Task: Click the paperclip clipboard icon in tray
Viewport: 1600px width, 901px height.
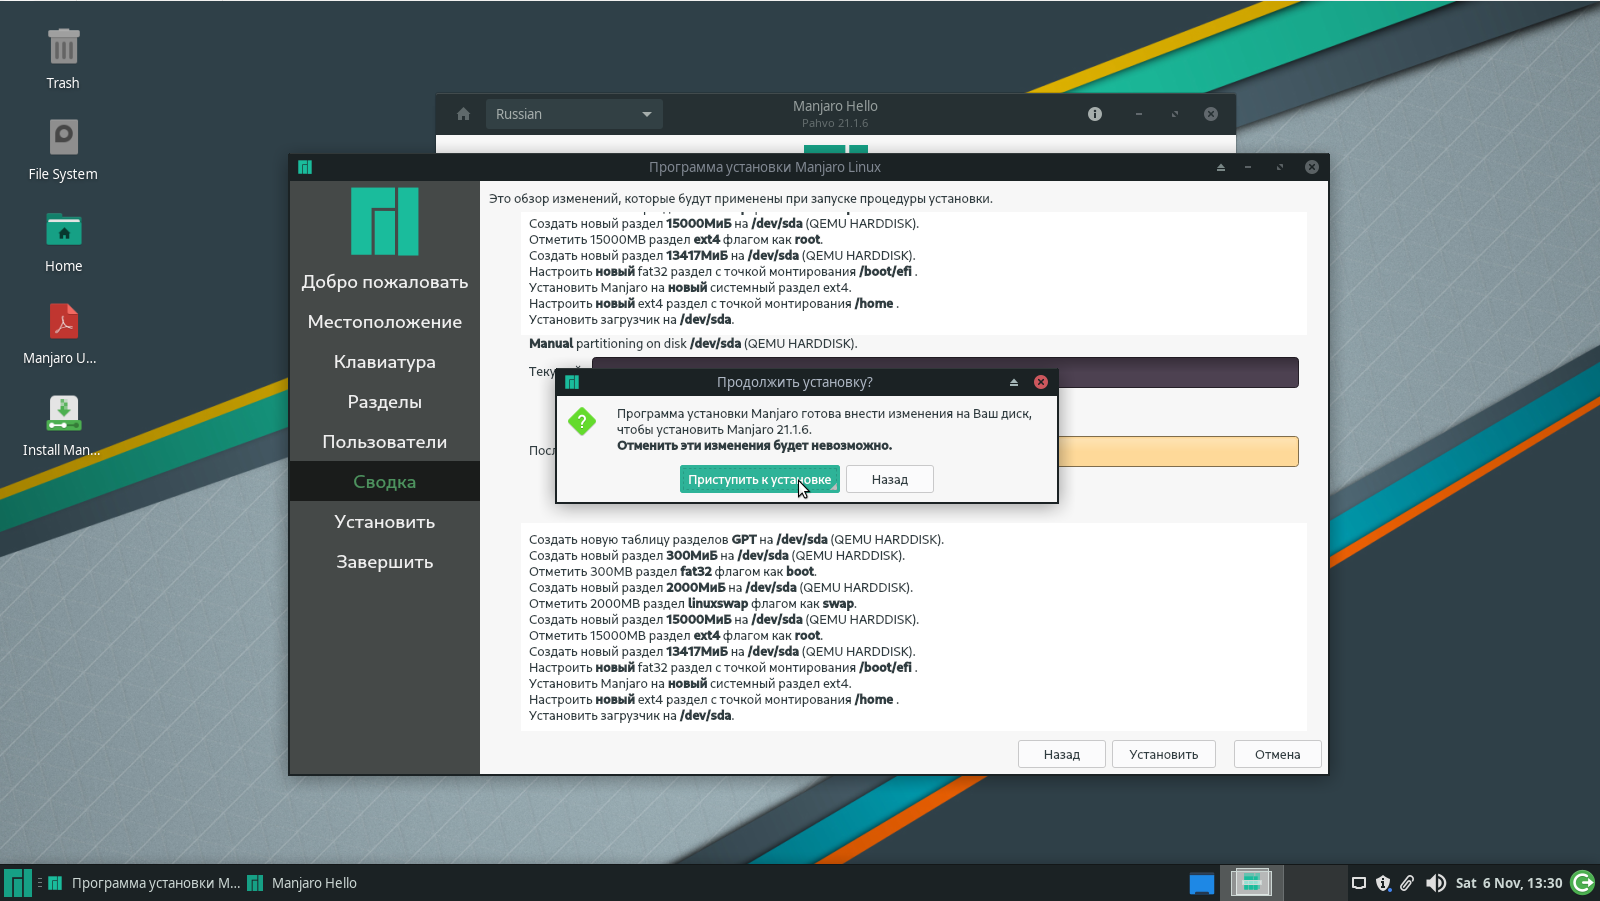Action: tap(1407, 883)
